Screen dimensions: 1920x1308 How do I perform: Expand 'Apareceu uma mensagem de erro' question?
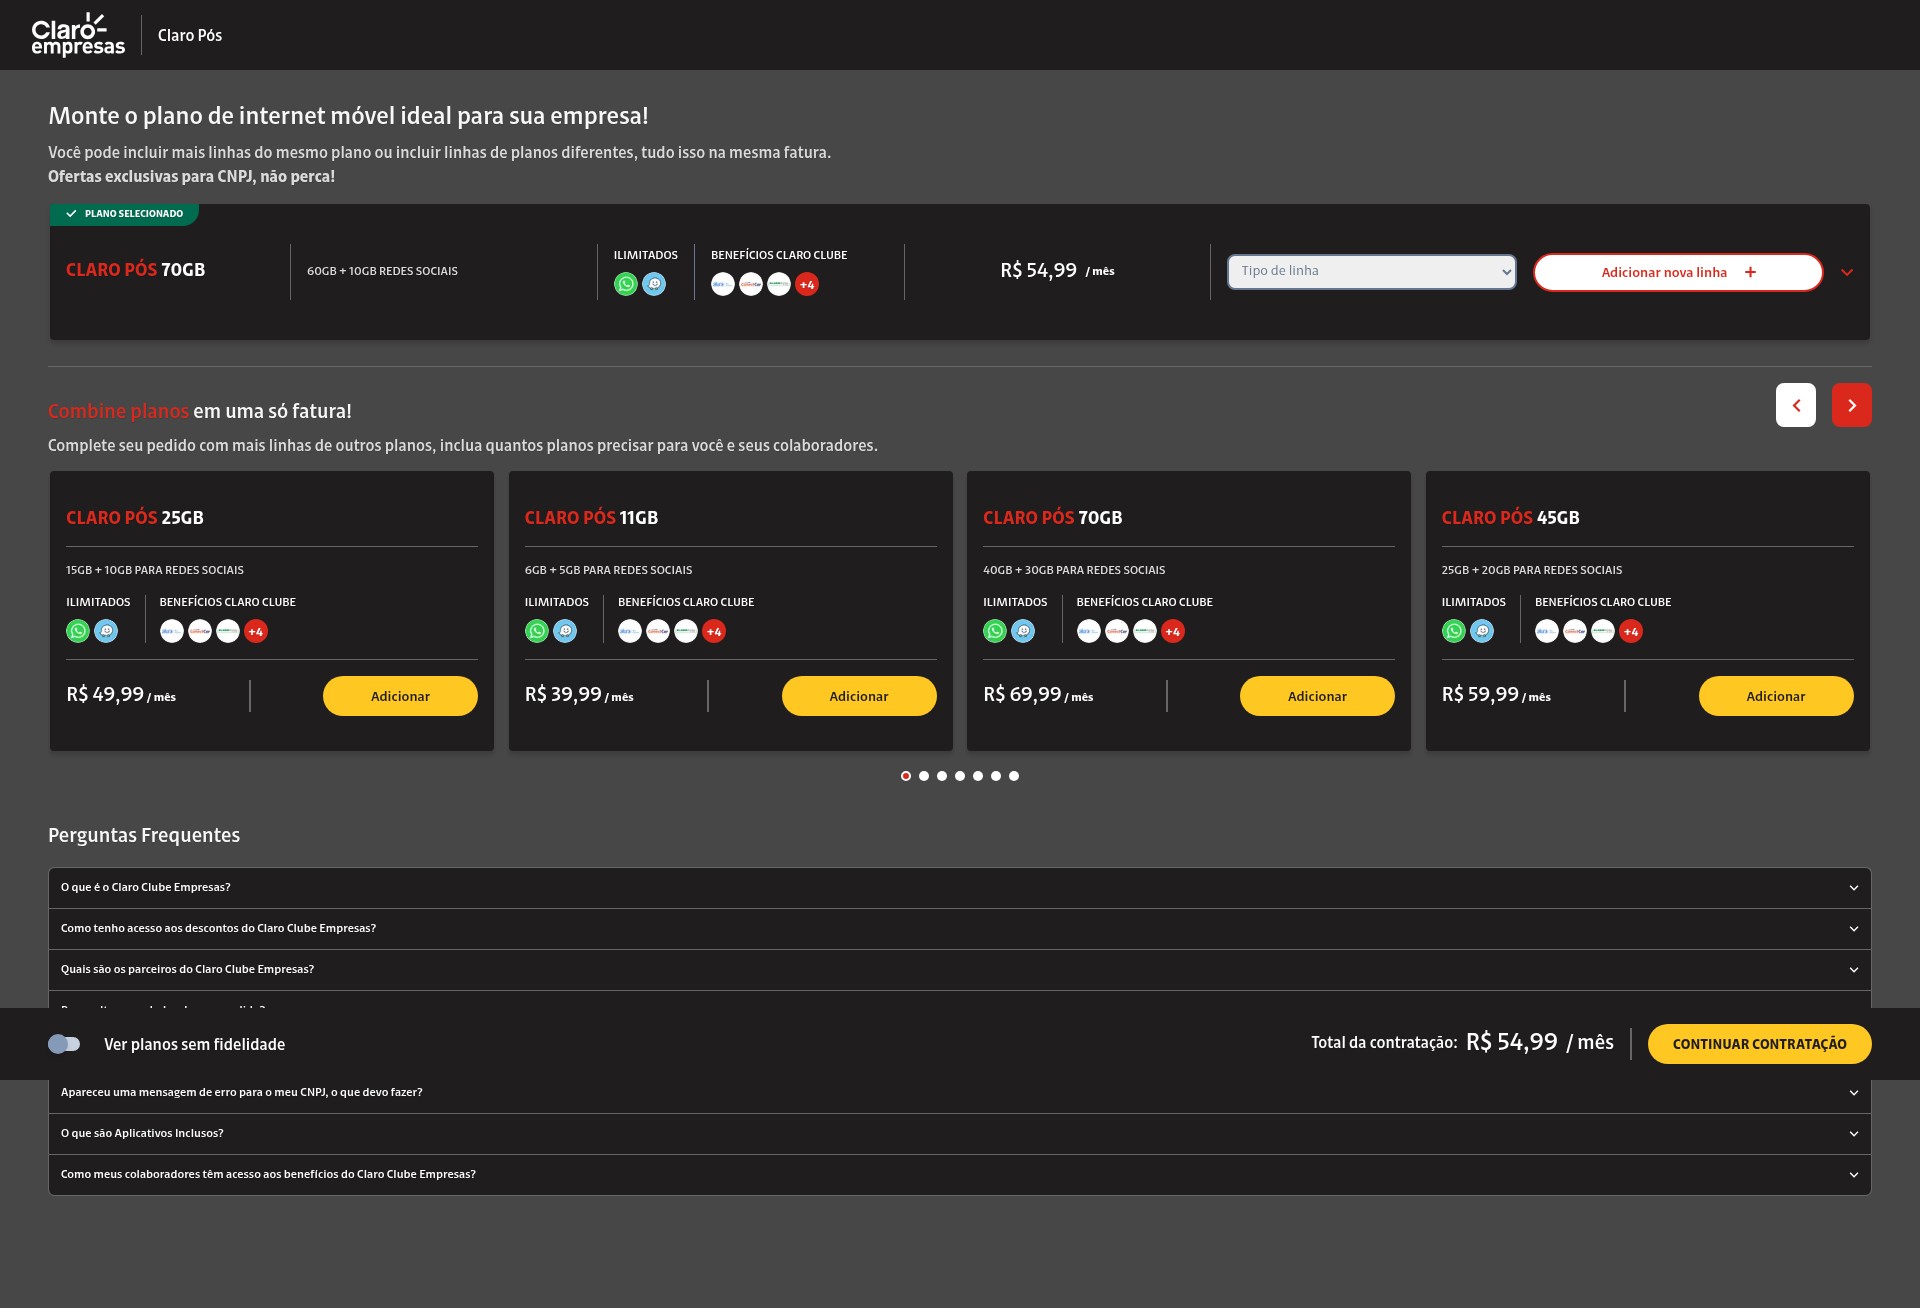point(960,1093)
